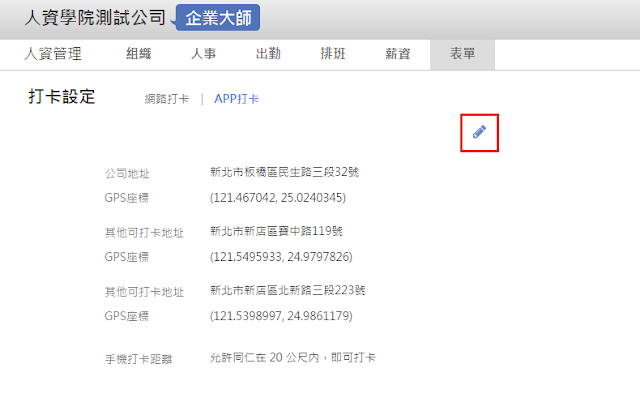The height and width of the screenshot is (398, 640).
Task: Select the 表單 menu tab
Action: click(x=462, y=54)
